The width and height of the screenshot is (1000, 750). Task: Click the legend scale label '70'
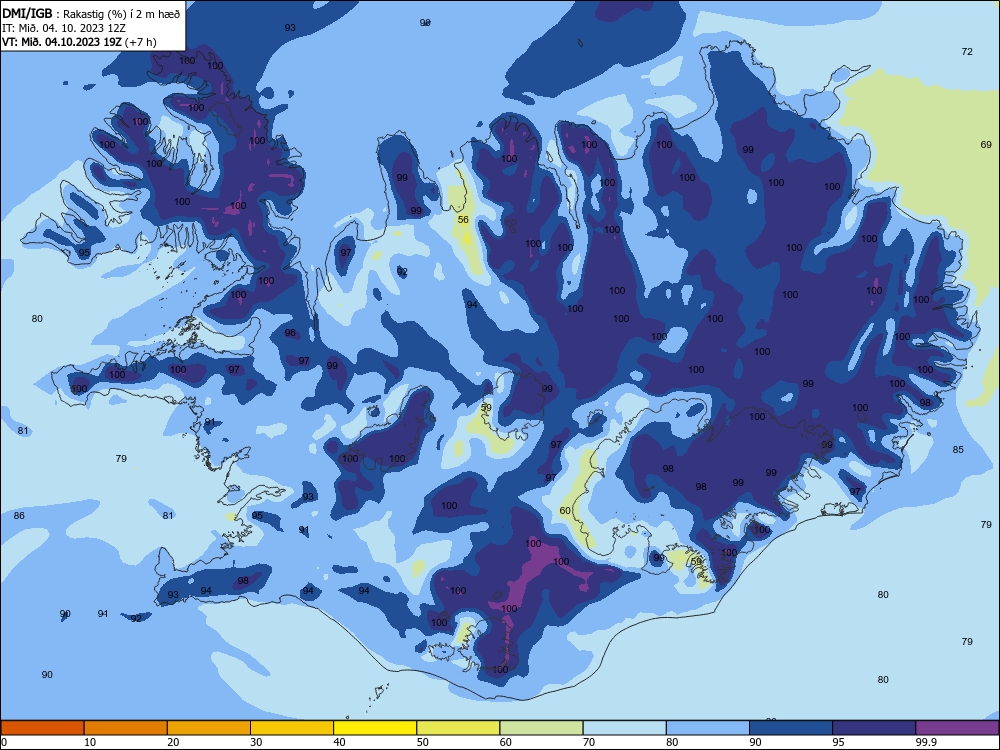589,742
